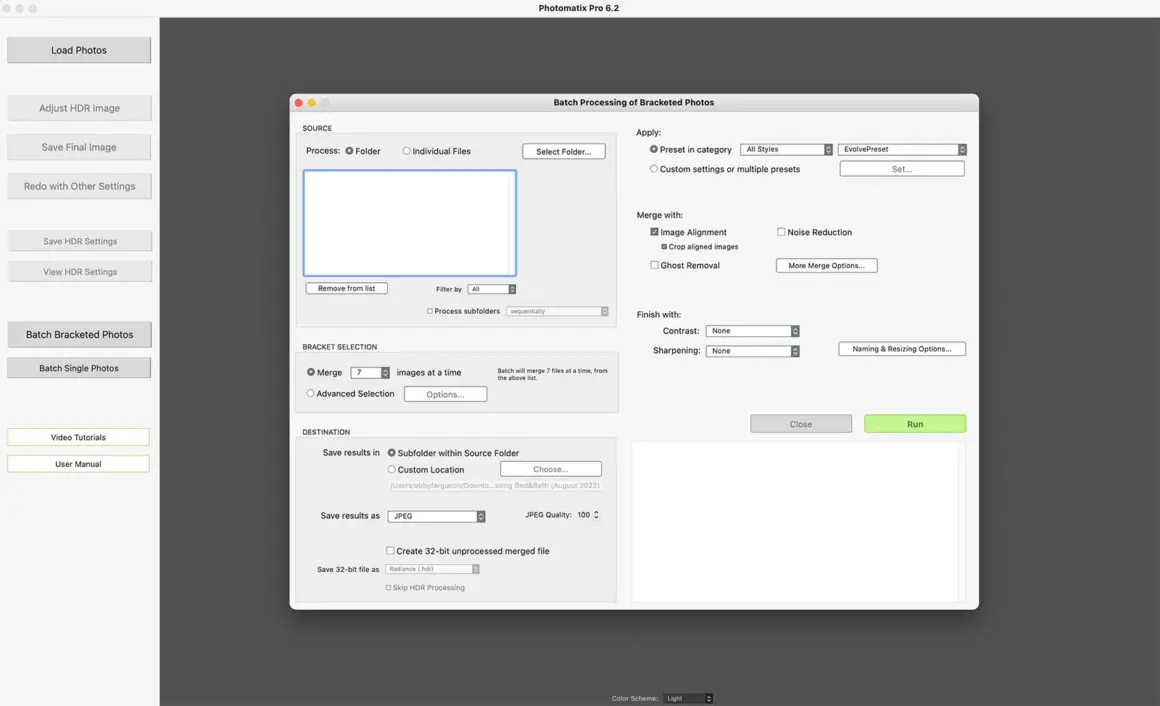Enable Process subfolders checkbox
Screen dimensions: 1160x706
[430, 312]
